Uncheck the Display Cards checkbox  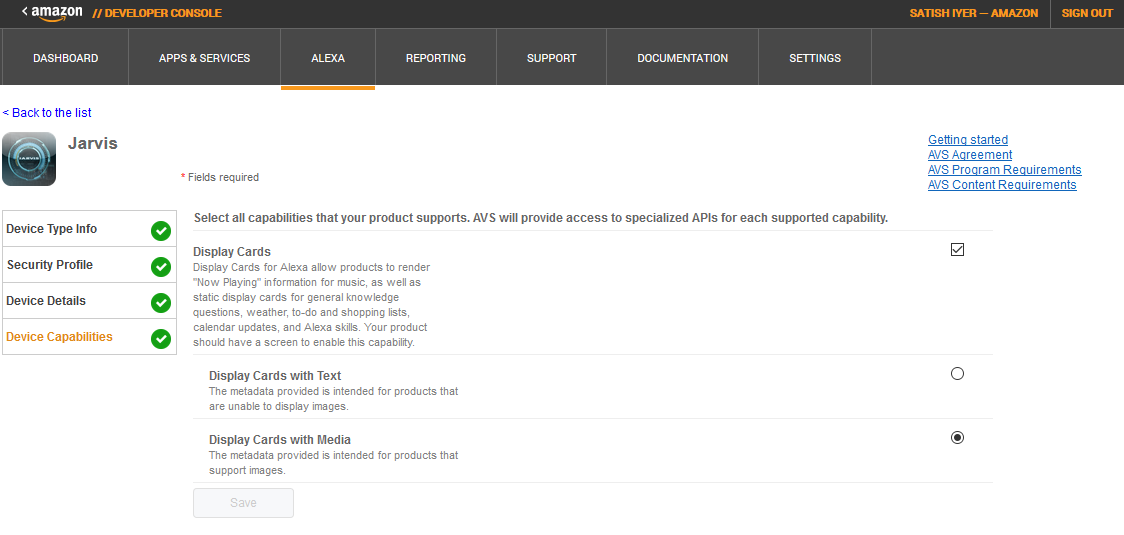[957, 250]
